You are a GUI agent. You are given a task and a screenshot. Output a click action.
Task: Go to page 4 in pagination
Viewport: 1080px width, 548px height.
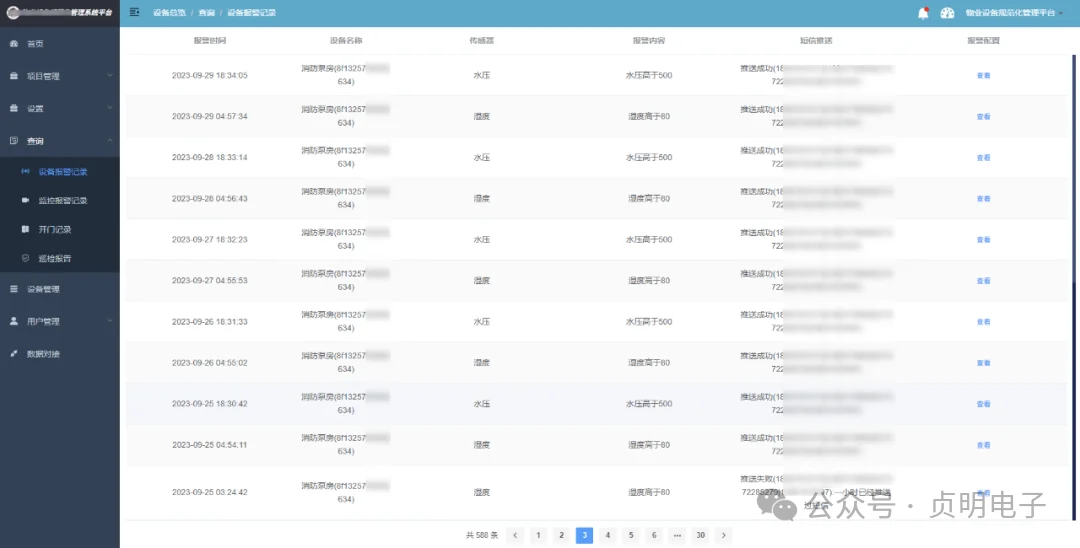(x=608, y=535)
